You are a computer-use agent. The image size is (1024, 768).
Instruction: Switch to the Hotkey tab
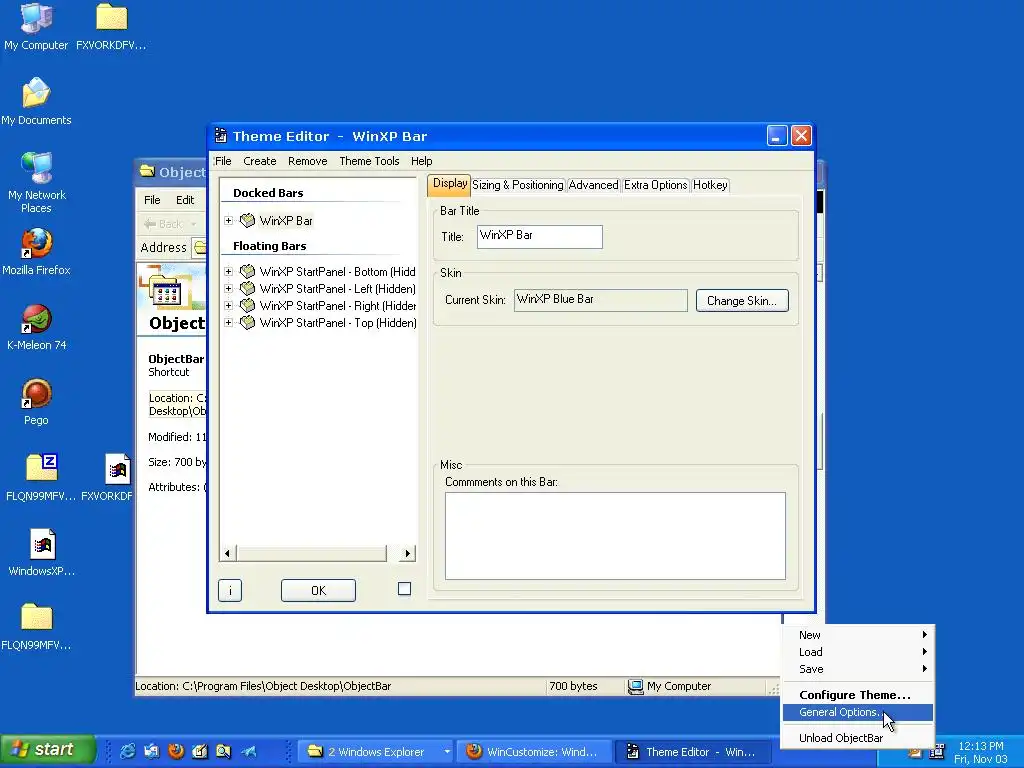click(x=710, y=185)
